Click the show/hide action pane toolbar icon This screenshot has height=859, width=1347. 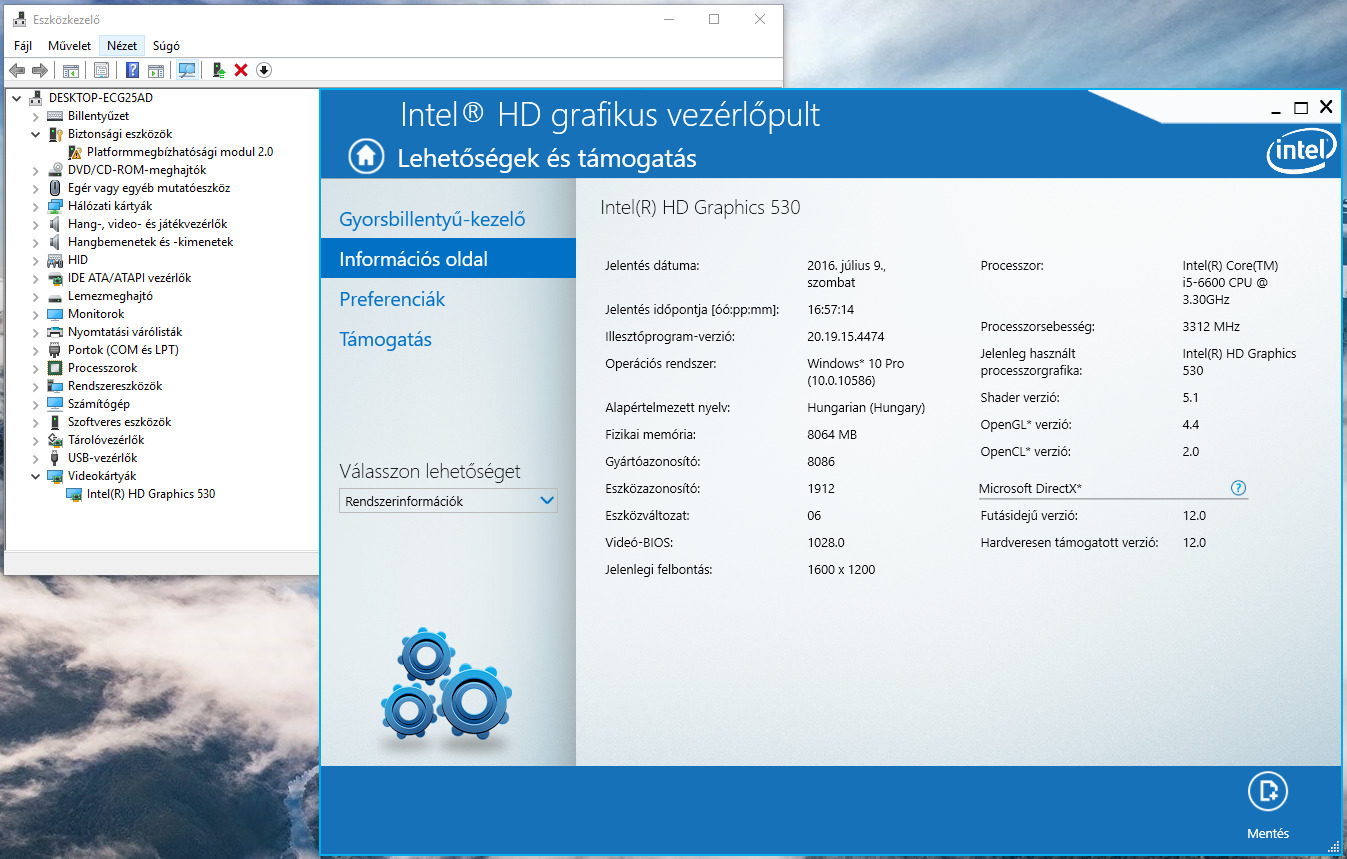pyautogui.click(x=156, y=70)
